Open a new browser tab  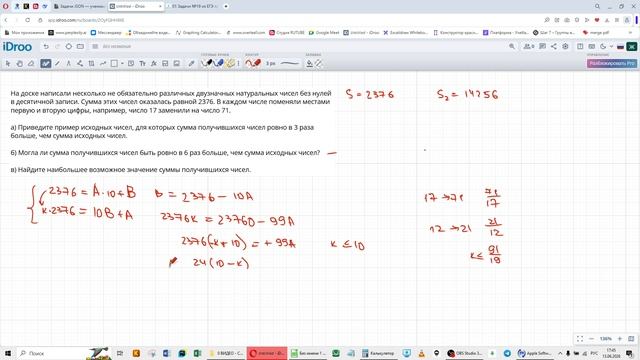point(226,7)
